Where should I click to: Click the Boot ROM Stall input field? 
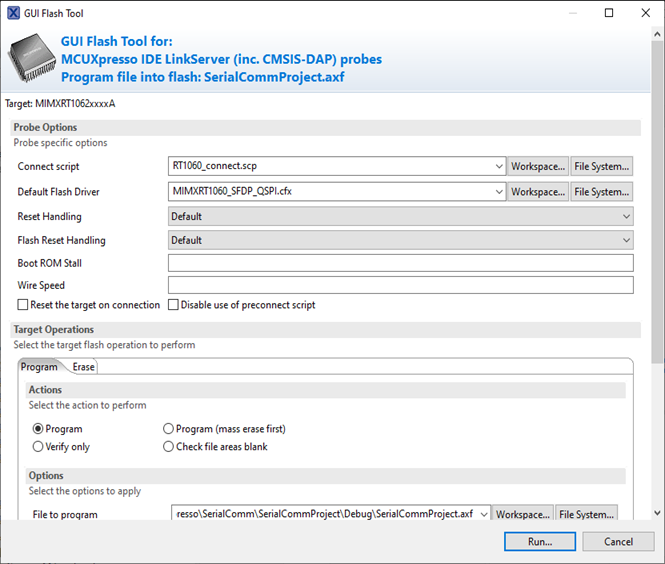pos(400,264)
